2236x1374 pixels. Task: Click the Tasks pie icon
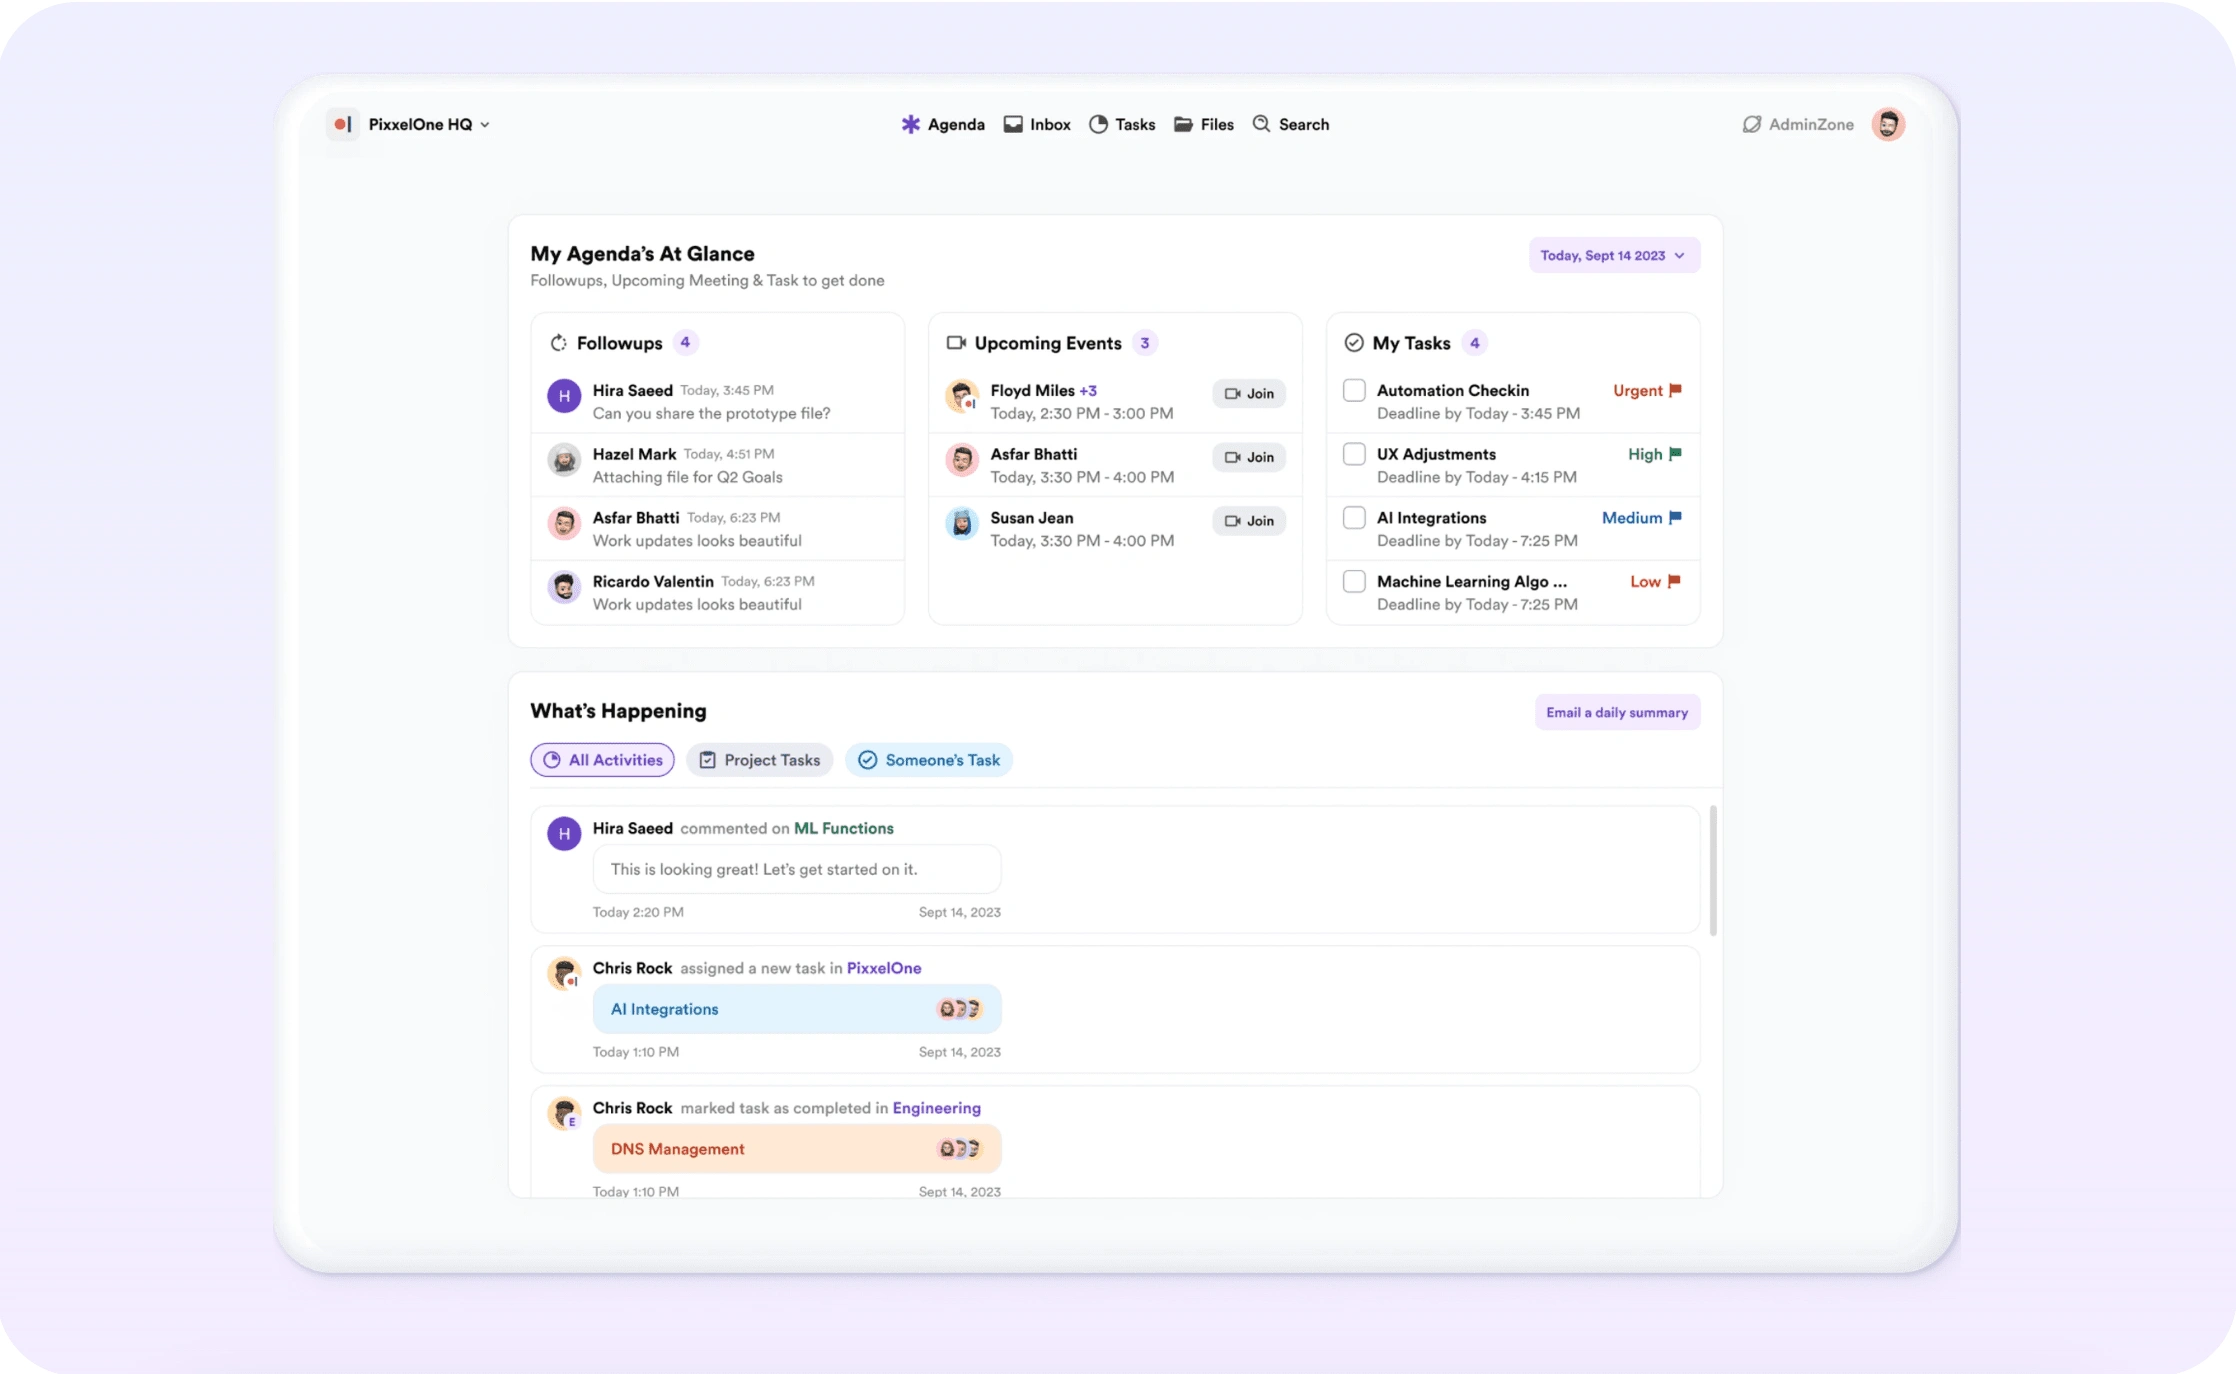click(x=1098, y=124)
